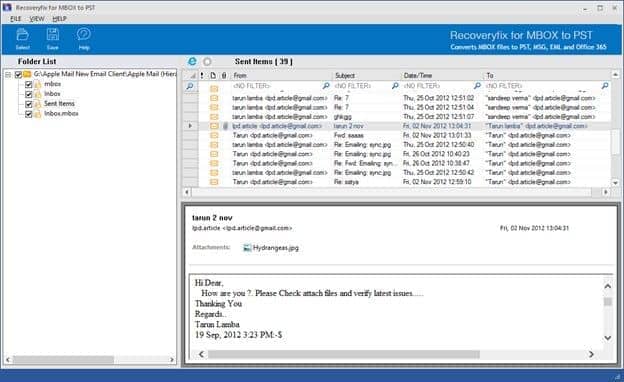Click email list scroll up arrow
624x382 pixels.
[x=615, y=74]
